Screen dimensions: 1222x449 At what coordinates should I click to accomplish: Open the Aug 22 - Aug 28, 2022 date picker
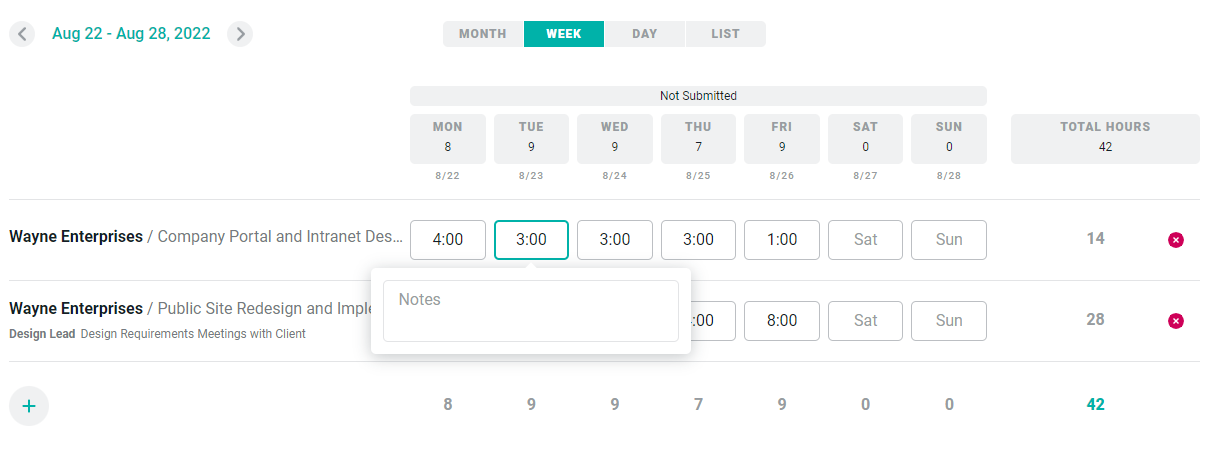point(131,34)
